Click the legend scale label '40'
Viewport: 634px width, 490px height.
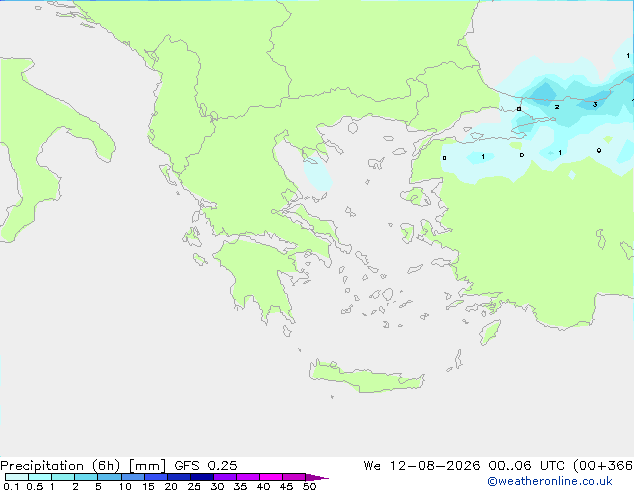[263, 486]
